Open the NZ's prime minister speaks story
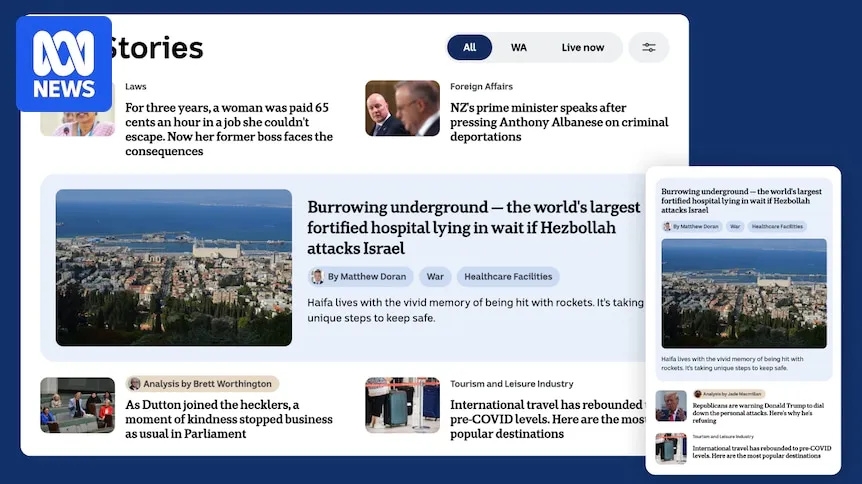Viewport: 862px width, 484px height. tap(559, 122)
